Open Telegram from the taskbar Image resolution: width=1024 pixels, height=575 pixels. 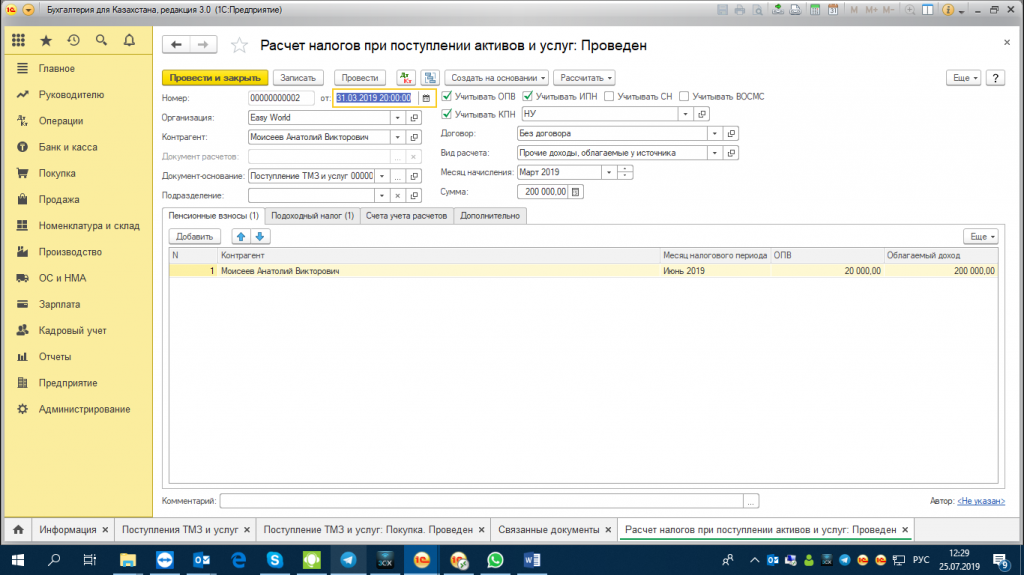click(x=348, y=560)
